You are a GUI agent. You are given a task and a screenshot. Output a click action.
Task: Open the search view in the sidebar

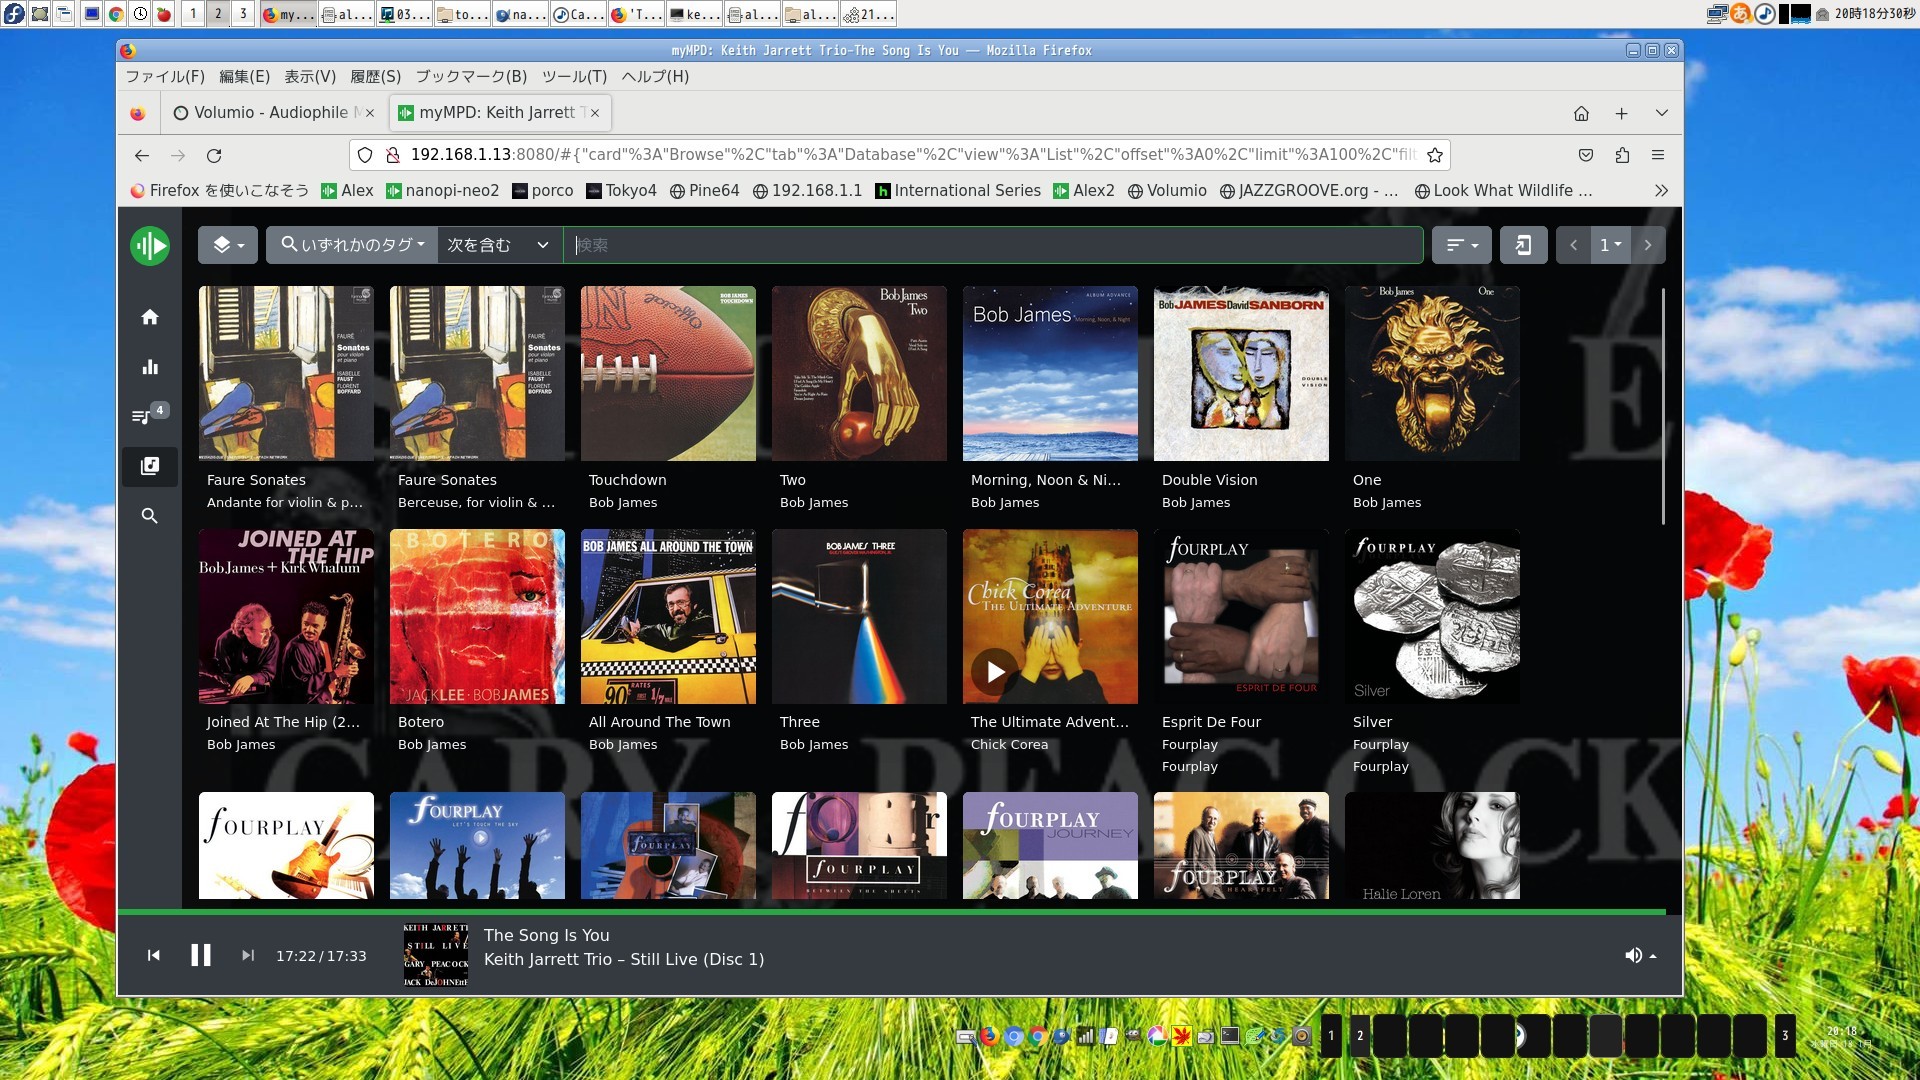point(149,516)
